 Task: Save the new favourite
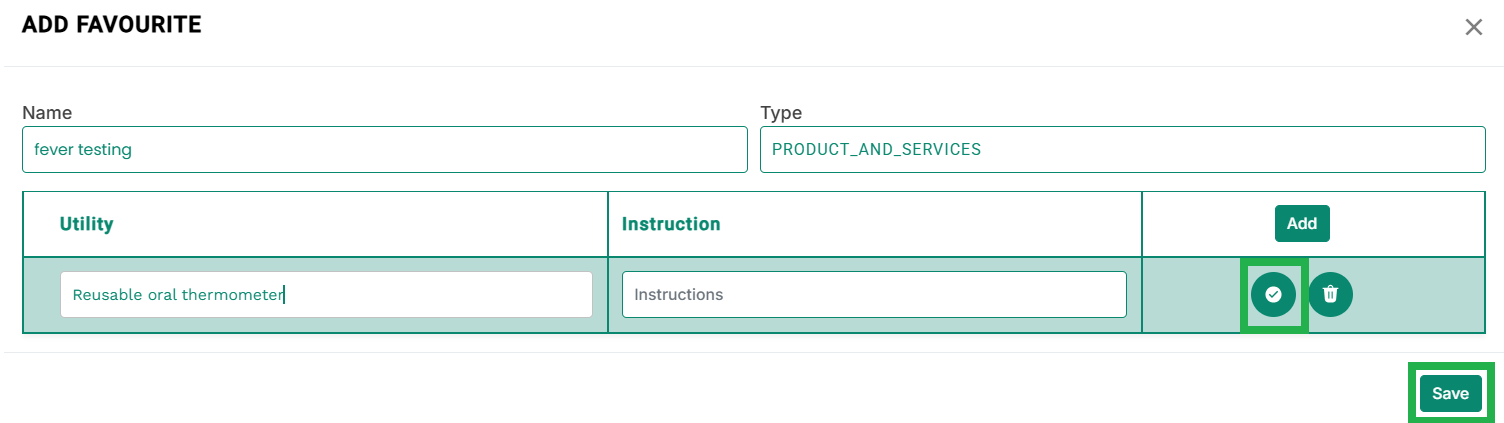(1450, 393)
